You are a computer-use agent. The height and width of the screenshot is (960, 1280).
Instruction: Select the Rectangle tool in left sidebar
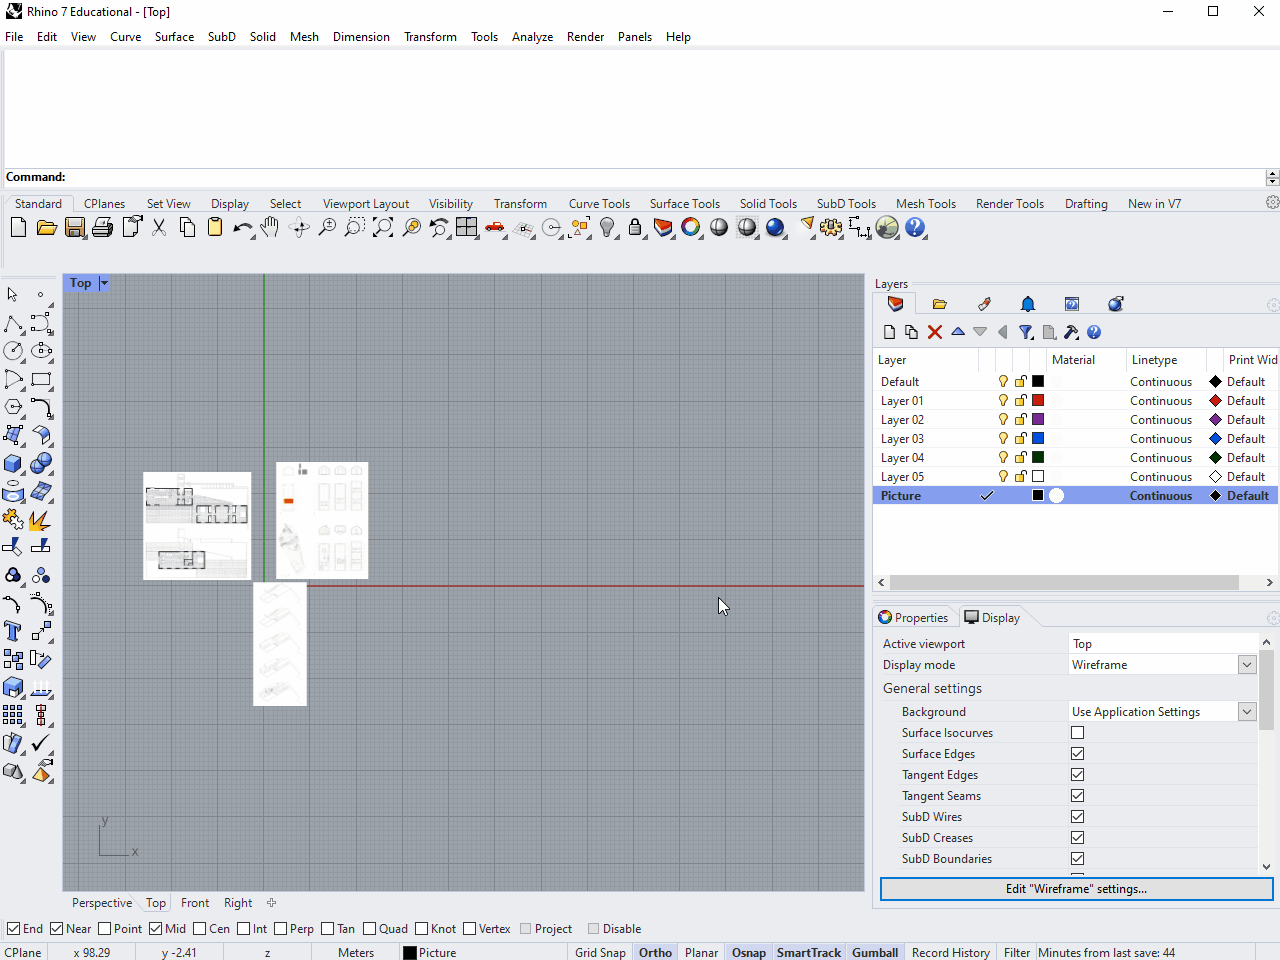click(x=41, y=380)
